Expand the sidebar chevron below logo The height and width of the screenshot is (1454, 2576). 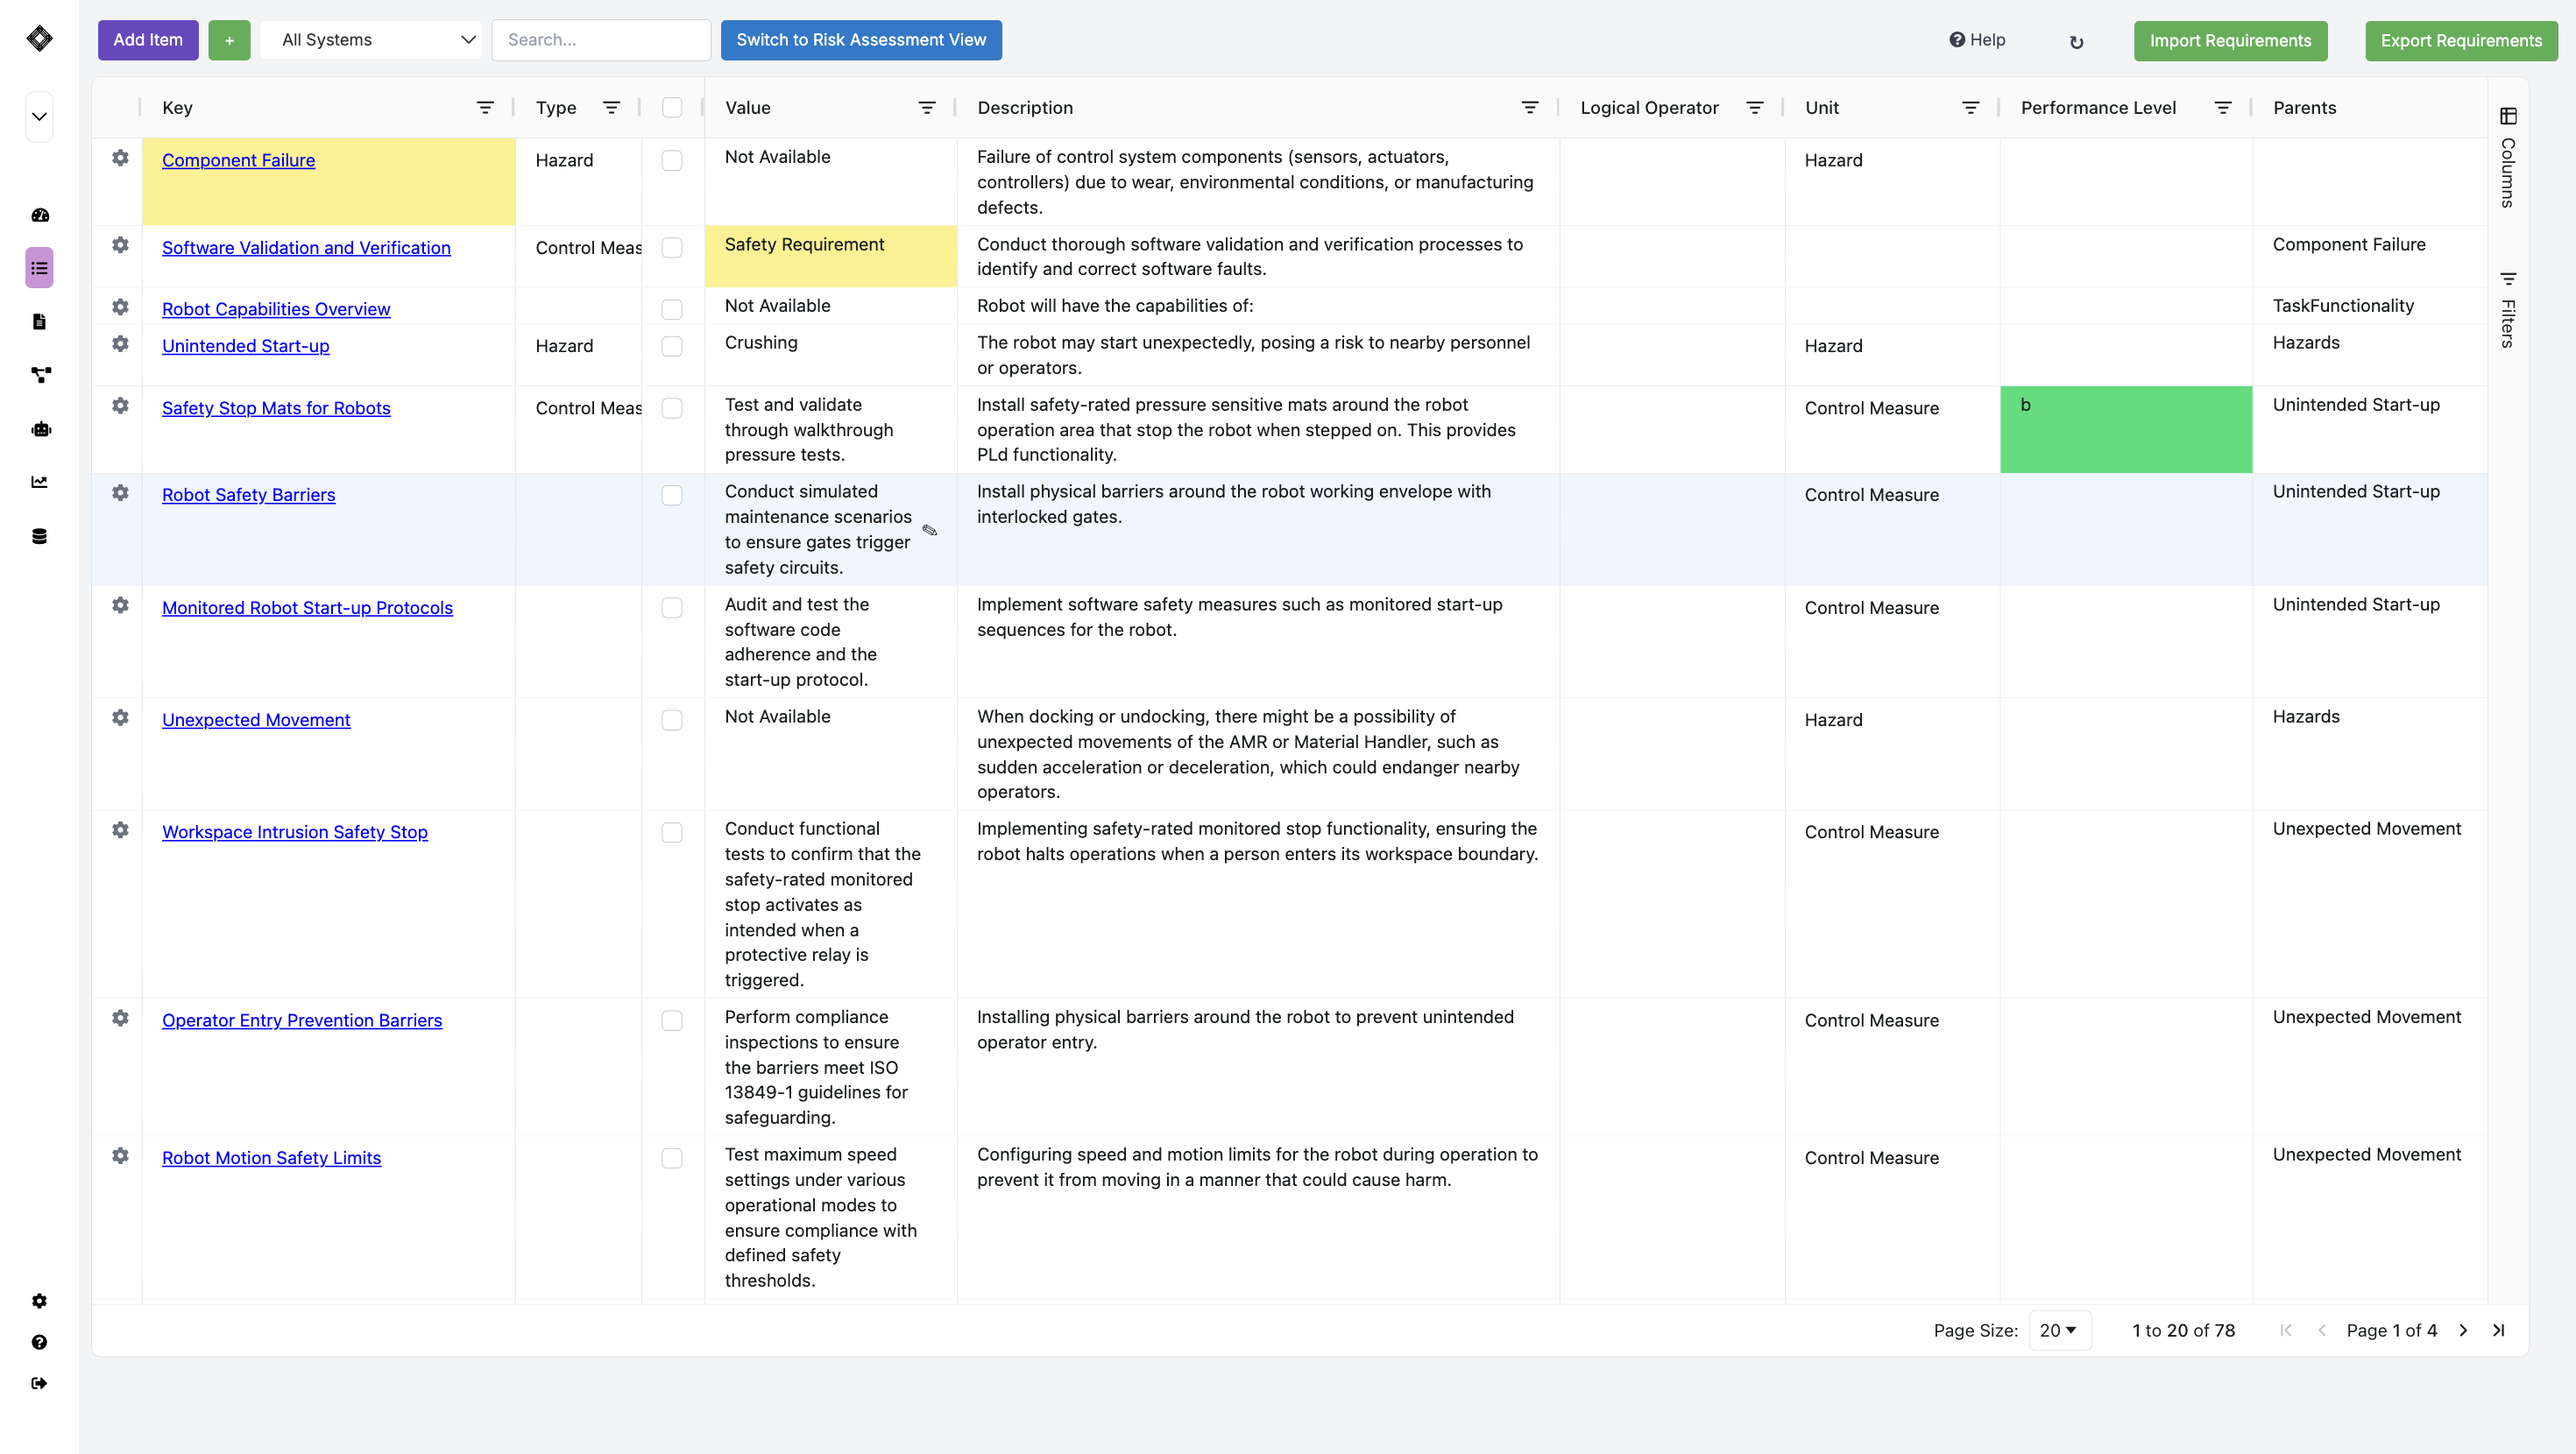tap(39, 117)
